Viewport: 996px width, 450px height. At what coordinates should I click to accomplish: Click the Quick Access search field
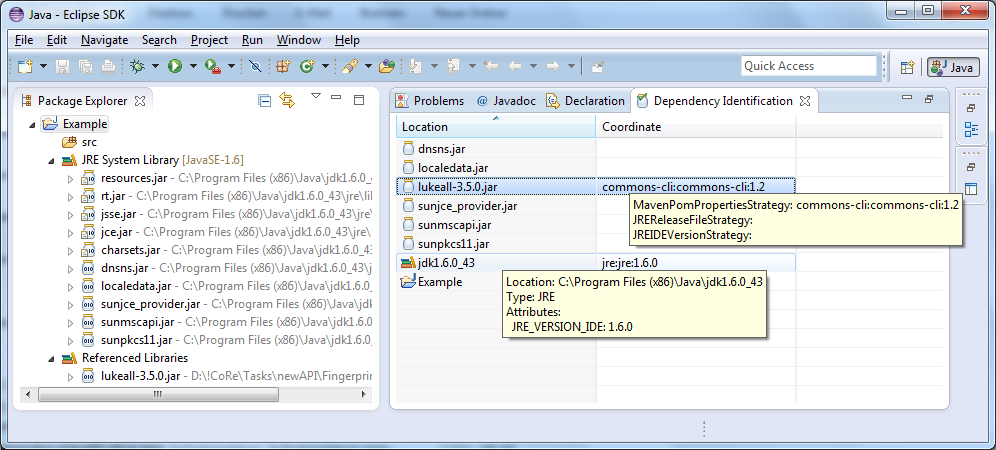click(809, 65)
